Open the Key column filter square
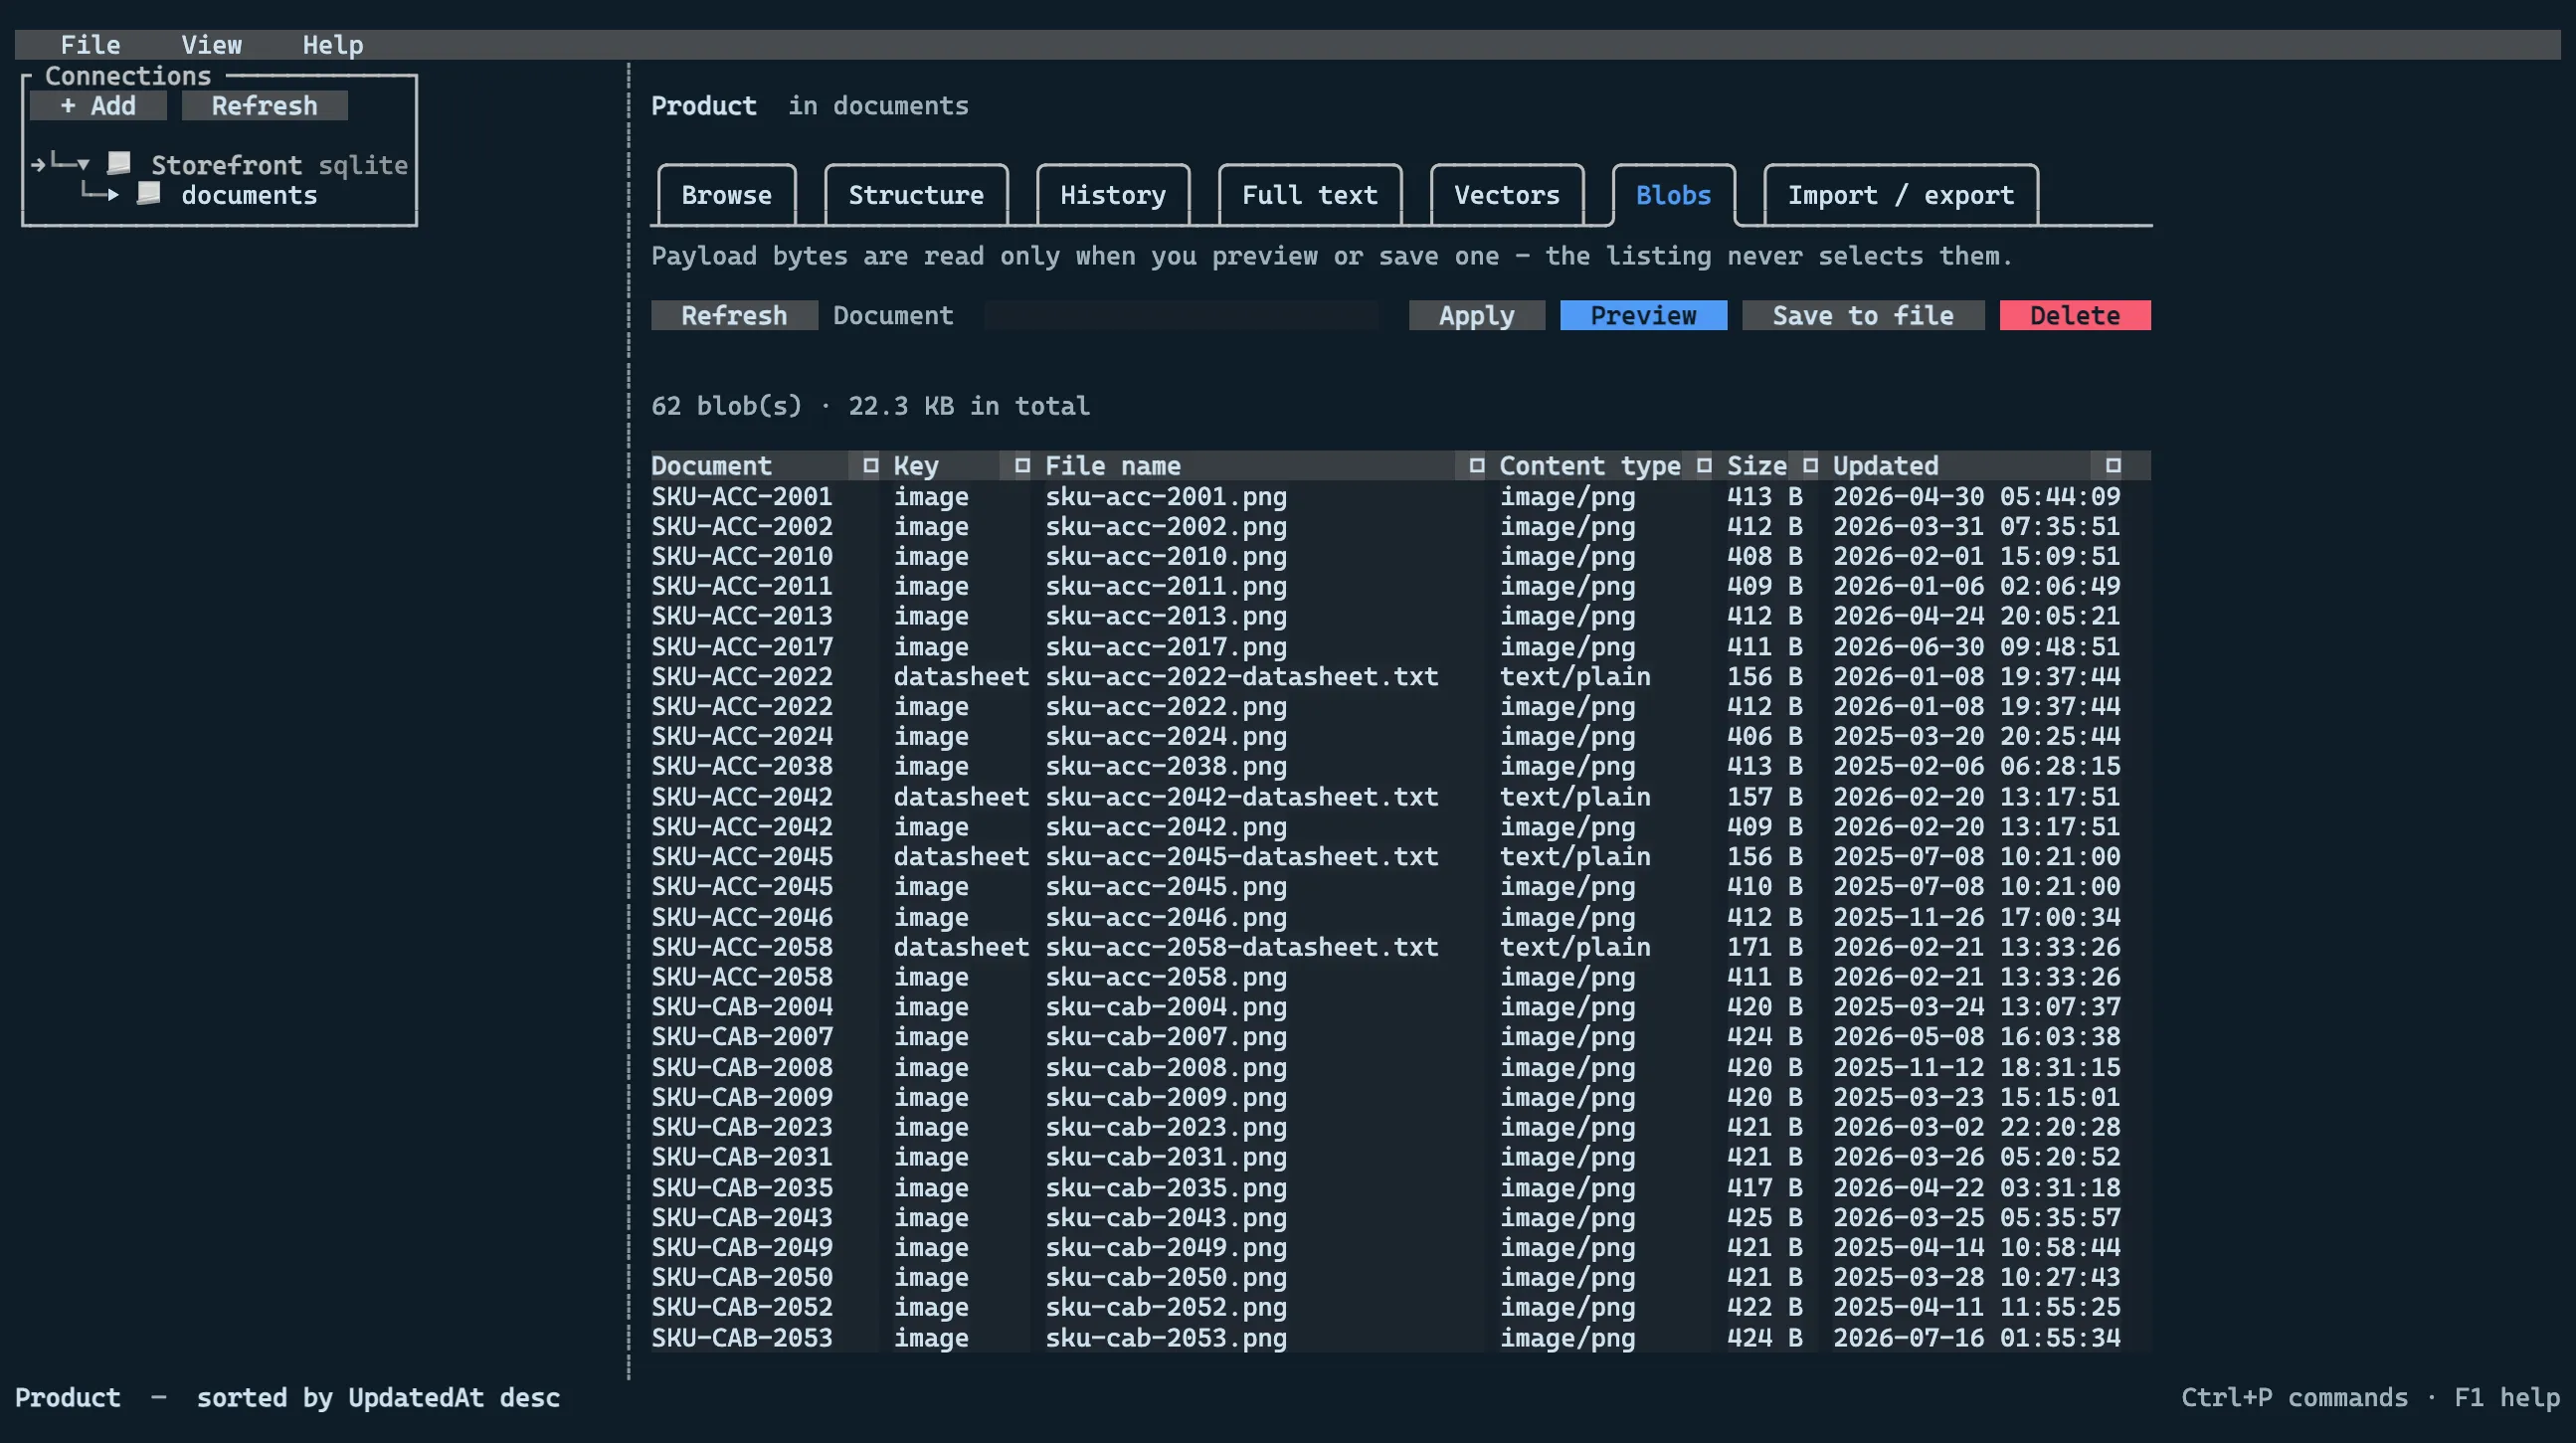Viewport: 2576px width, 1443px height. 1022,465
